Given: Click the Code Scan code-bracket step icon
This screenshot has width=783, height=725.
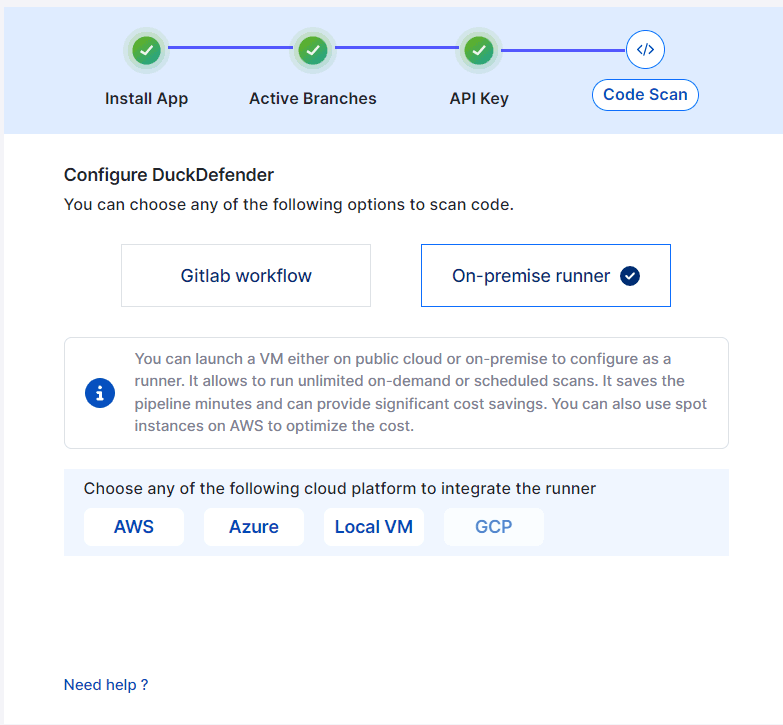Looking at the screenshot, I should tap(645, 49).
